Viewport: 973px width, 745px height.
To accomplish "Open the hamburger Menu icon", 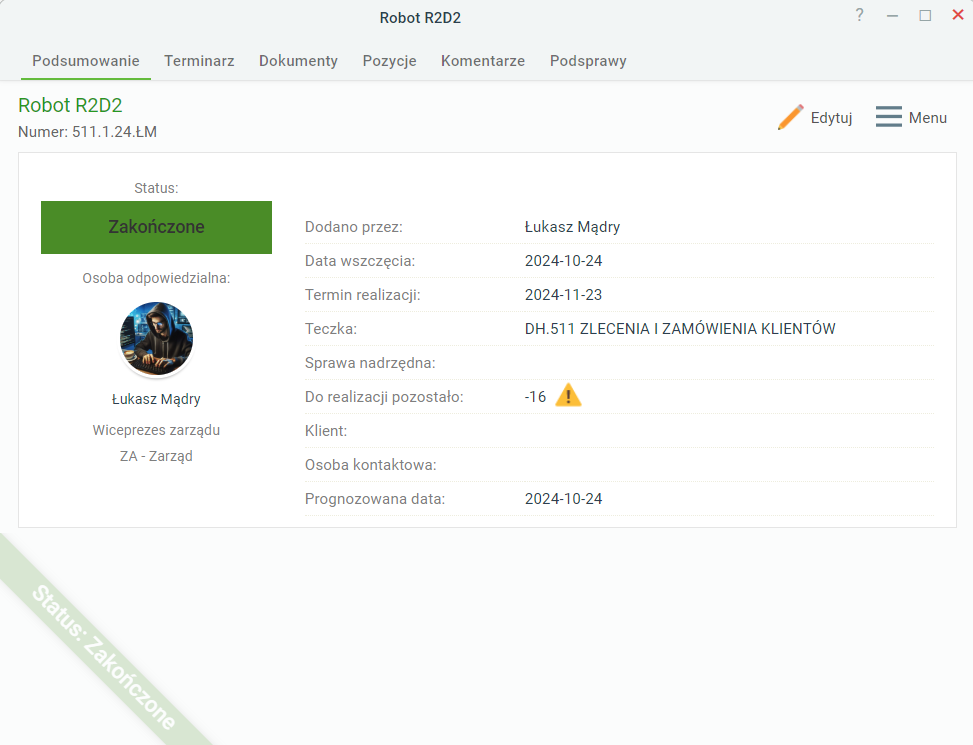I will click(889, 117).
